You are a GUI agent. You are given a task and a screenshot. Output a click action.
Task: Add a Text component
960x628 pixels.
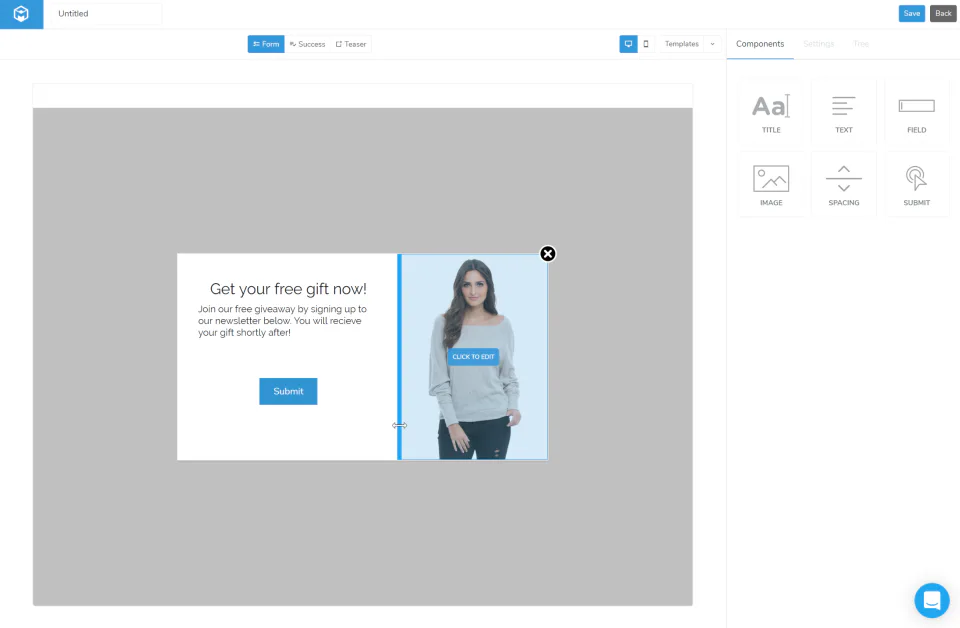844,112
